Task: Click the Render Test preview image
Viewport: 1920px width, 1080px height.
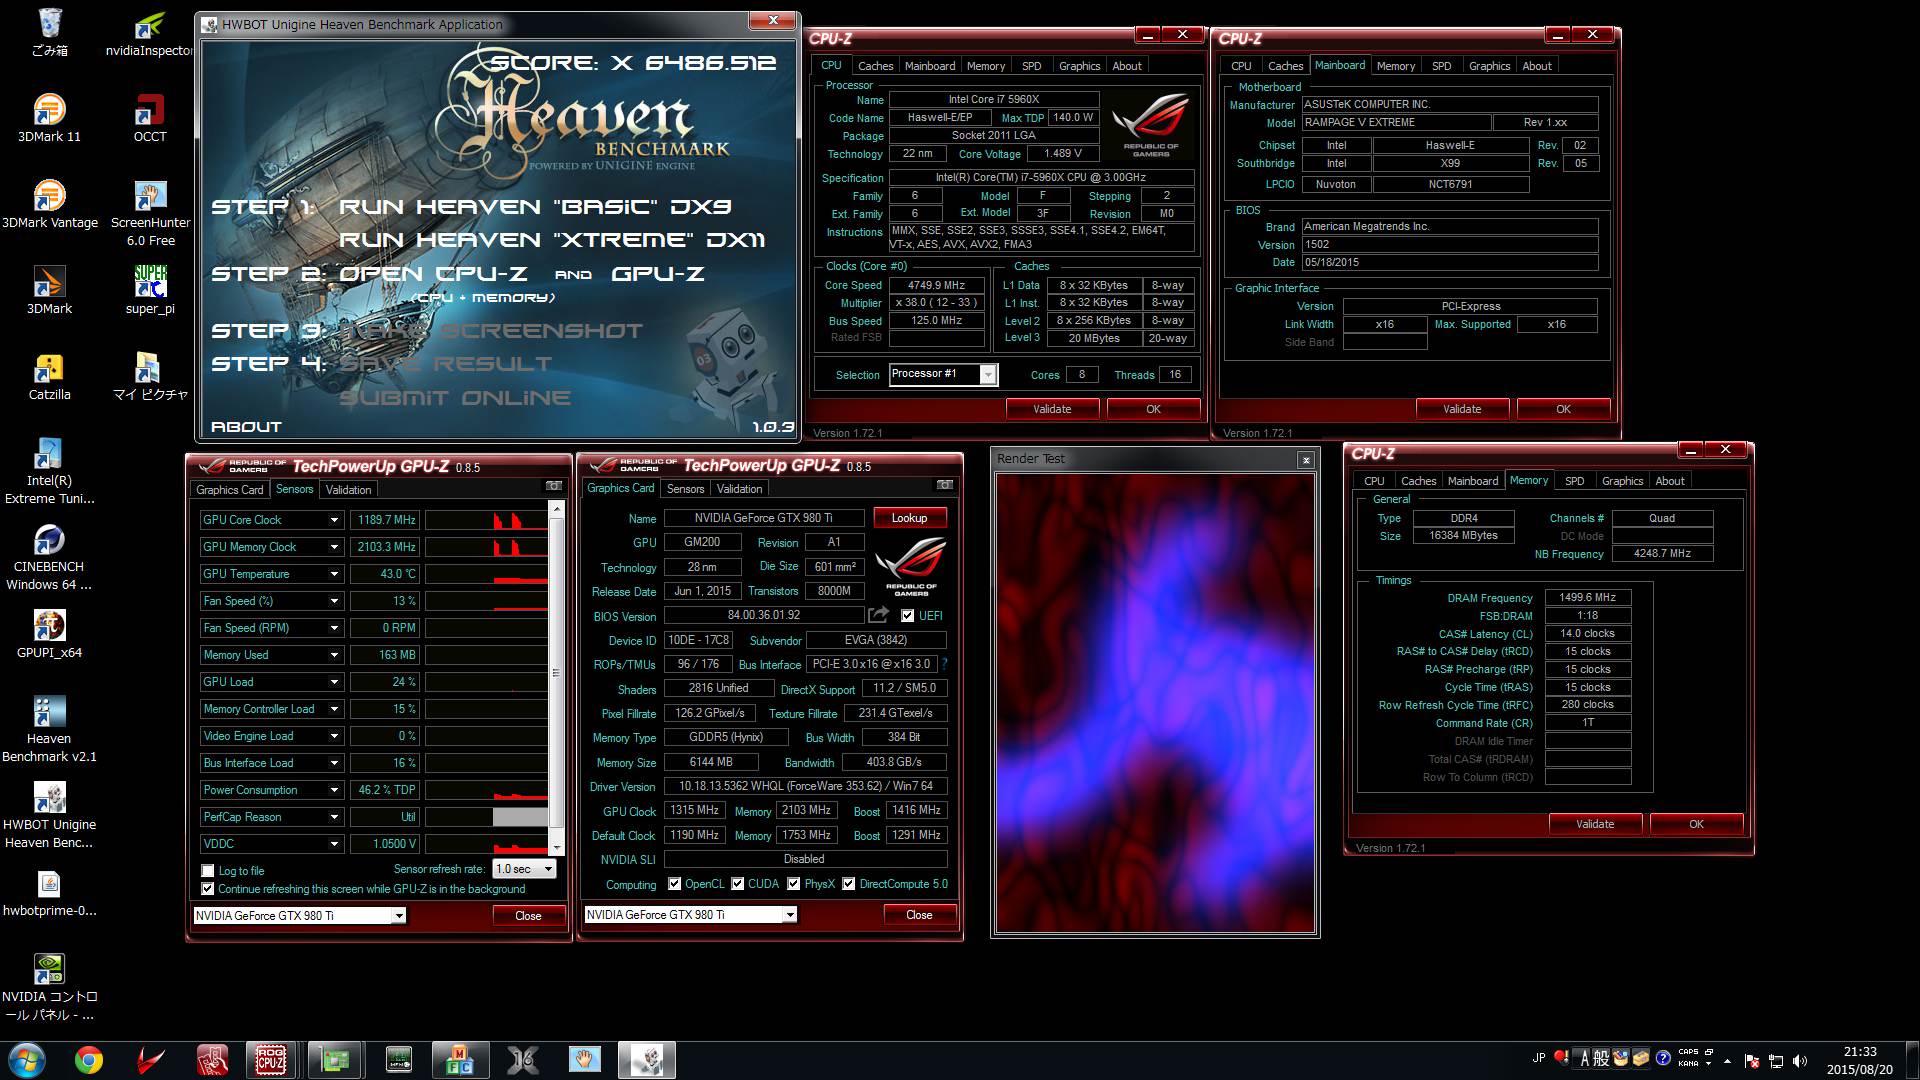Action: coord(1155,703)
